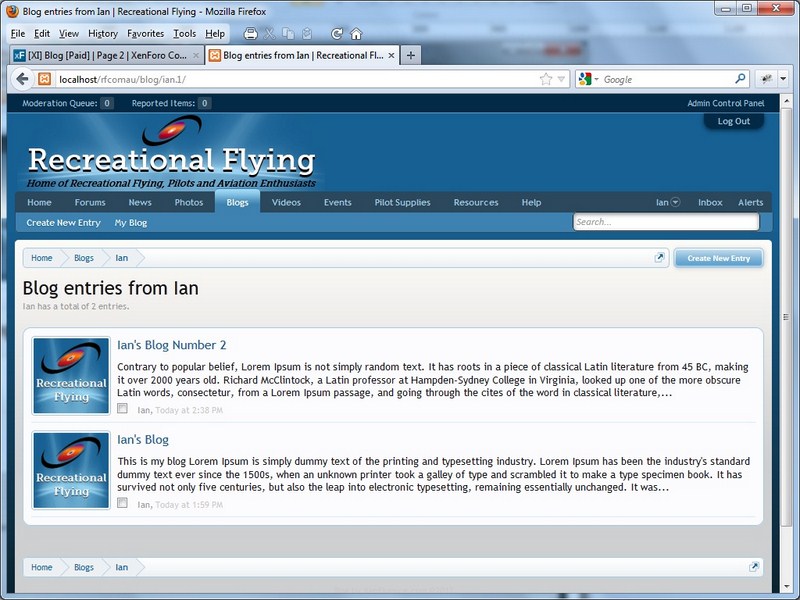Image resolution: width=800 pixels, height=600 pixels.
Task: Click the Blogs crumb in bottom breadcrumb
Action: pos(84,567)
